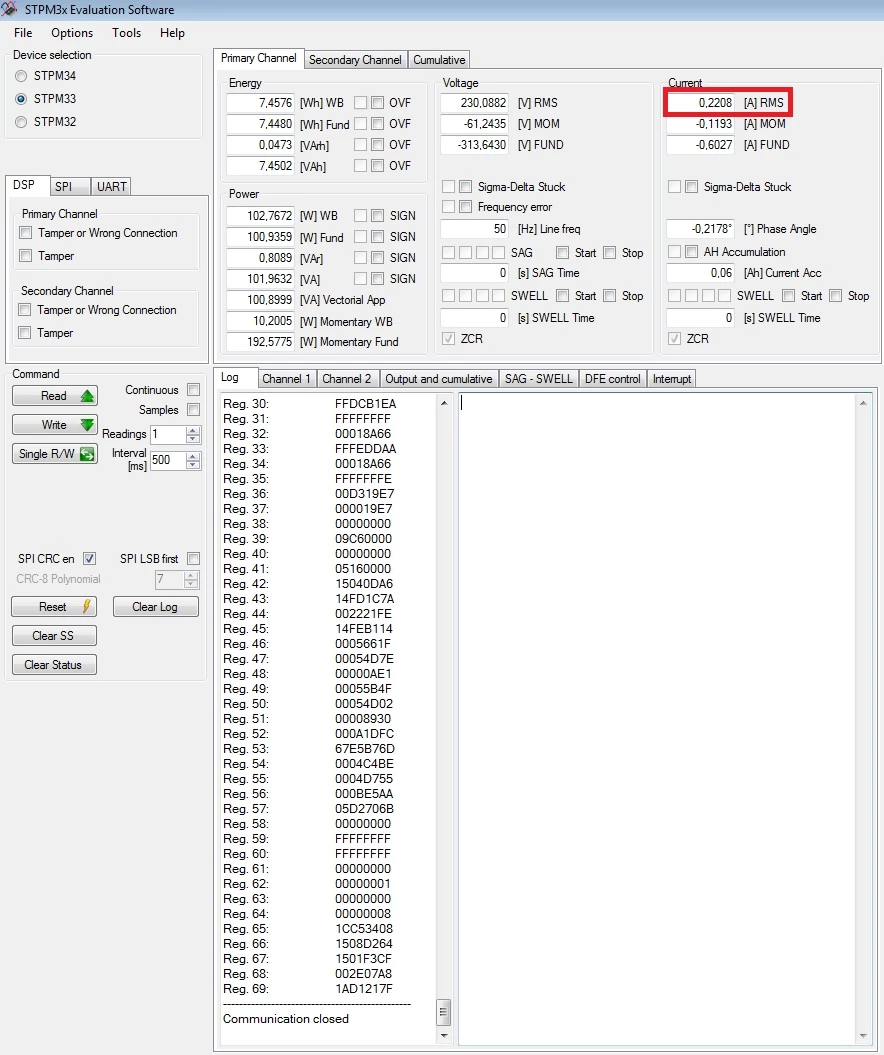
Task: Click the voltage RMS value field
Action: tap(474, 103)
